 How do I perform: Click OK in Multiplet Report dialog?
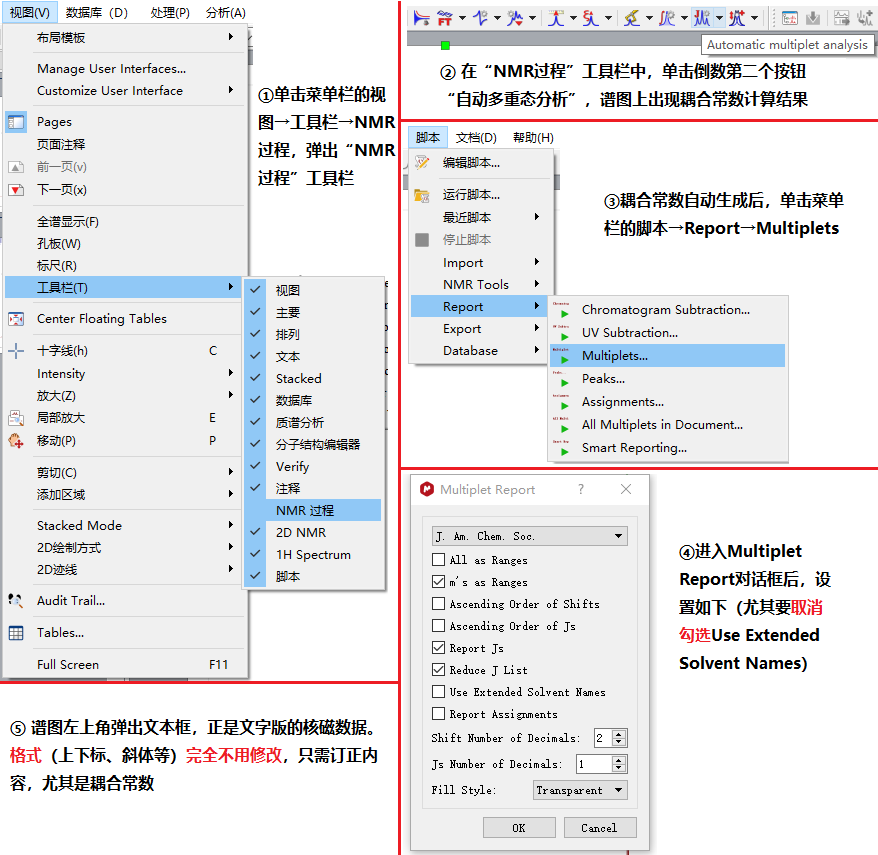[519, 827]
